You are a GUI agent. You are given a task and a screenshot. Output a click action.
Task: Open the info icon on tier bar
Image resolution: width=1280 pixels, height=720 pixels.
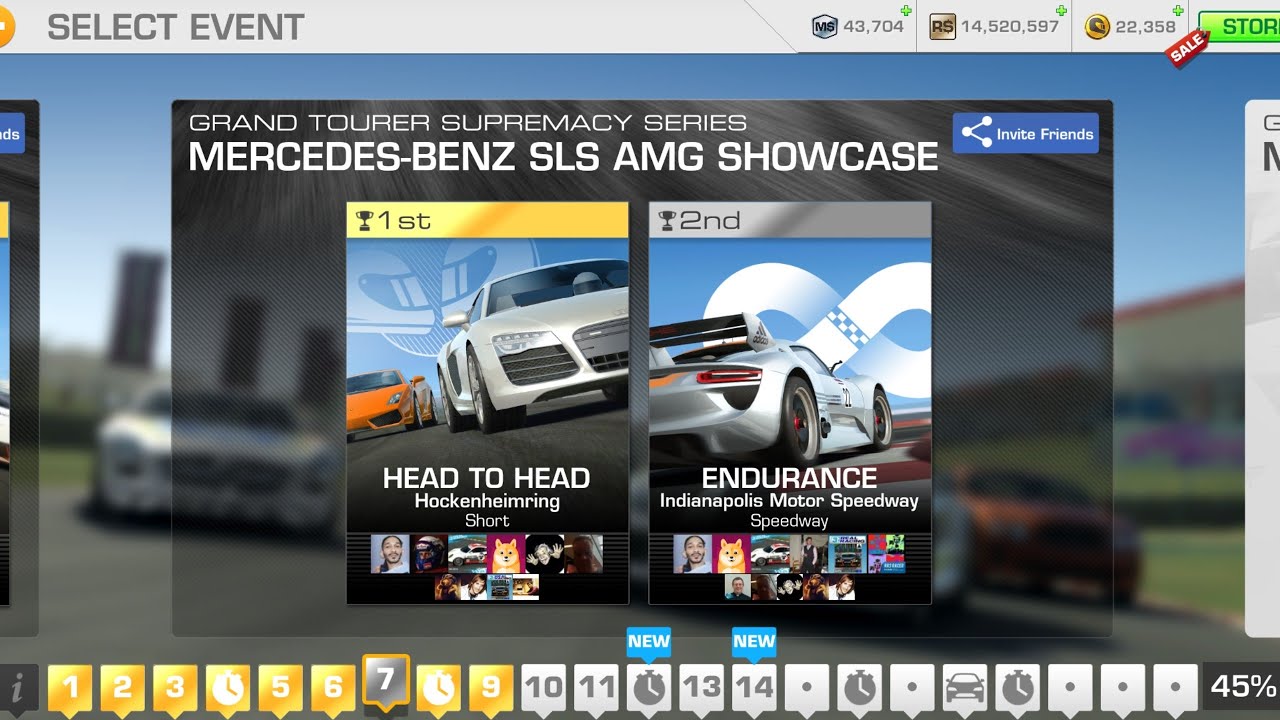[19, 688]
